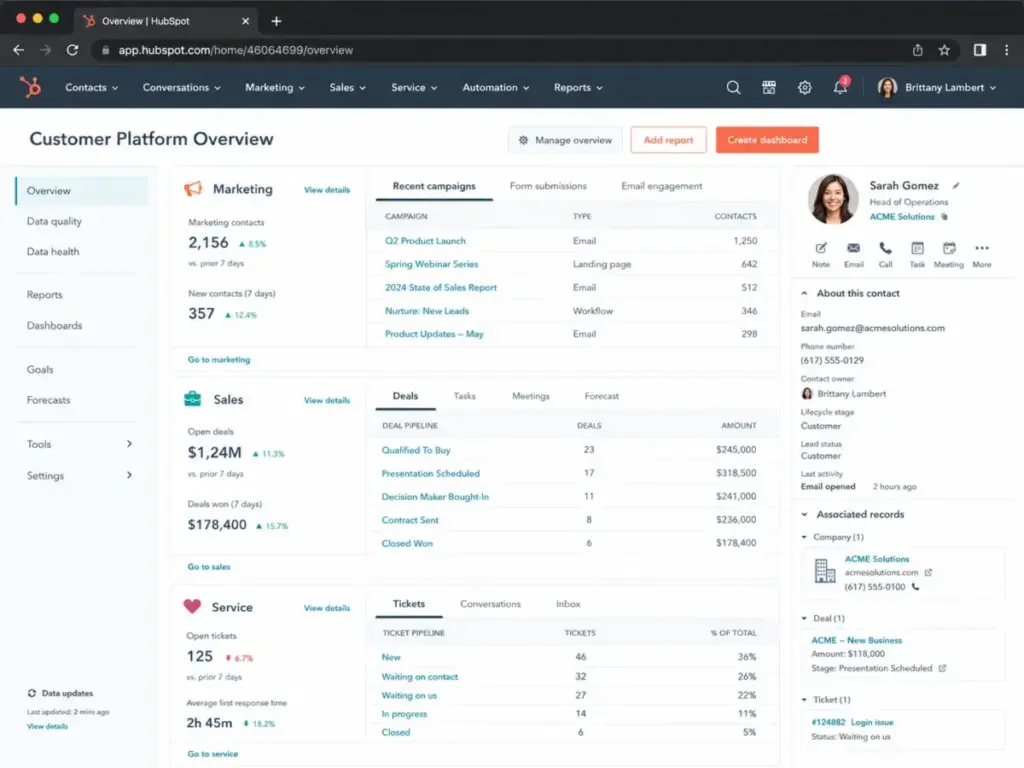This screenshot has width=1024, height=768.
Task: Select Forecasts in sidebar
Action: point(48,400)
